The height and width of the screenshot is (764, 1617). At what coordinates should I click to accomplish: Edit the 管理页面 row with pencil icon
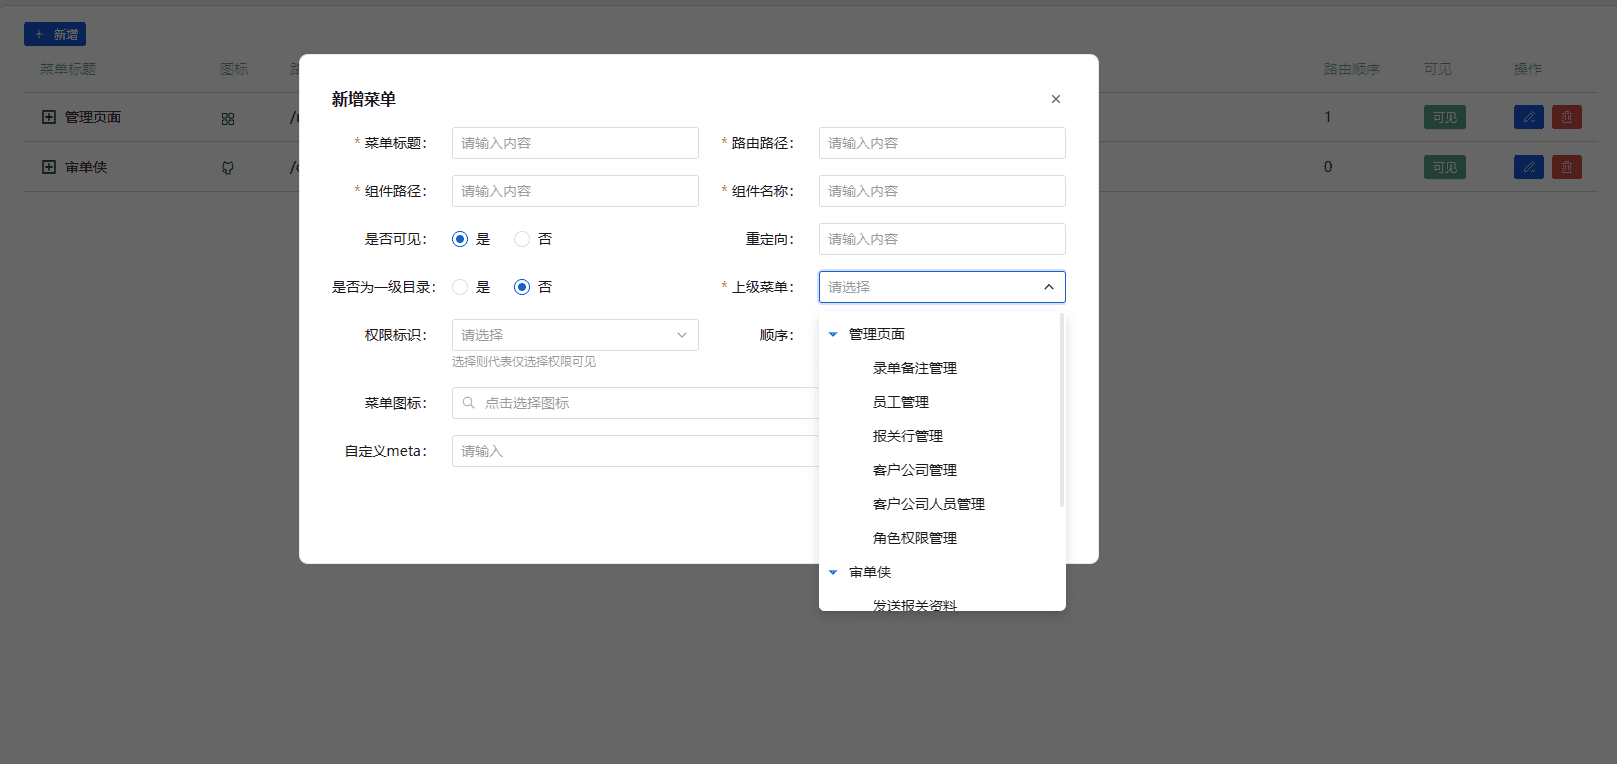[x=1529, y=117]
